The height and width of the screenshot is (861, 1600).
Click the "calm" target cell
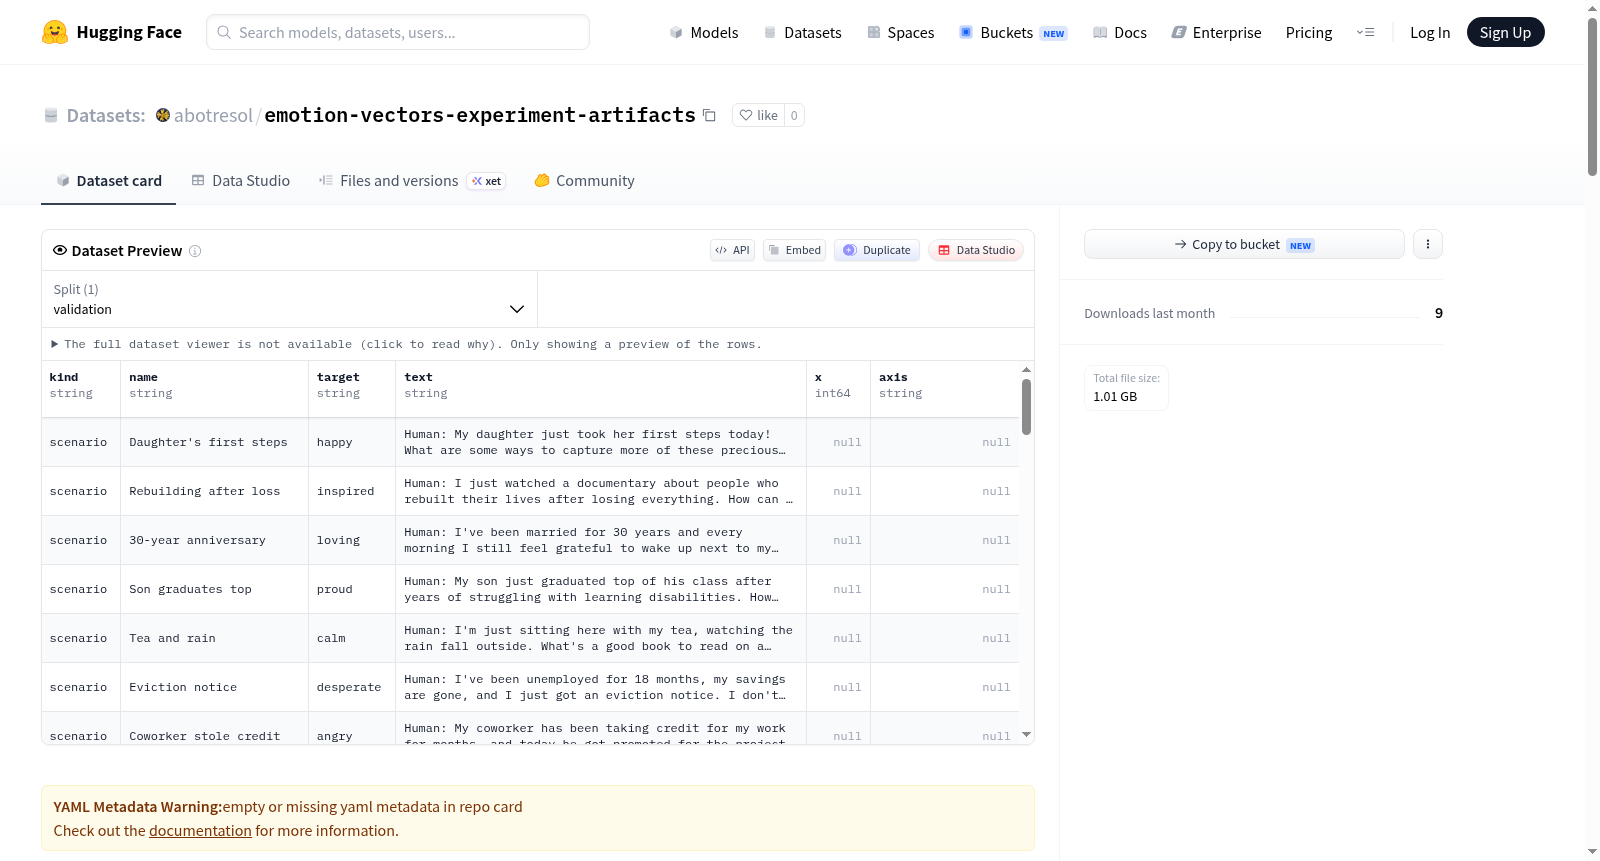(x=352, y=638)
